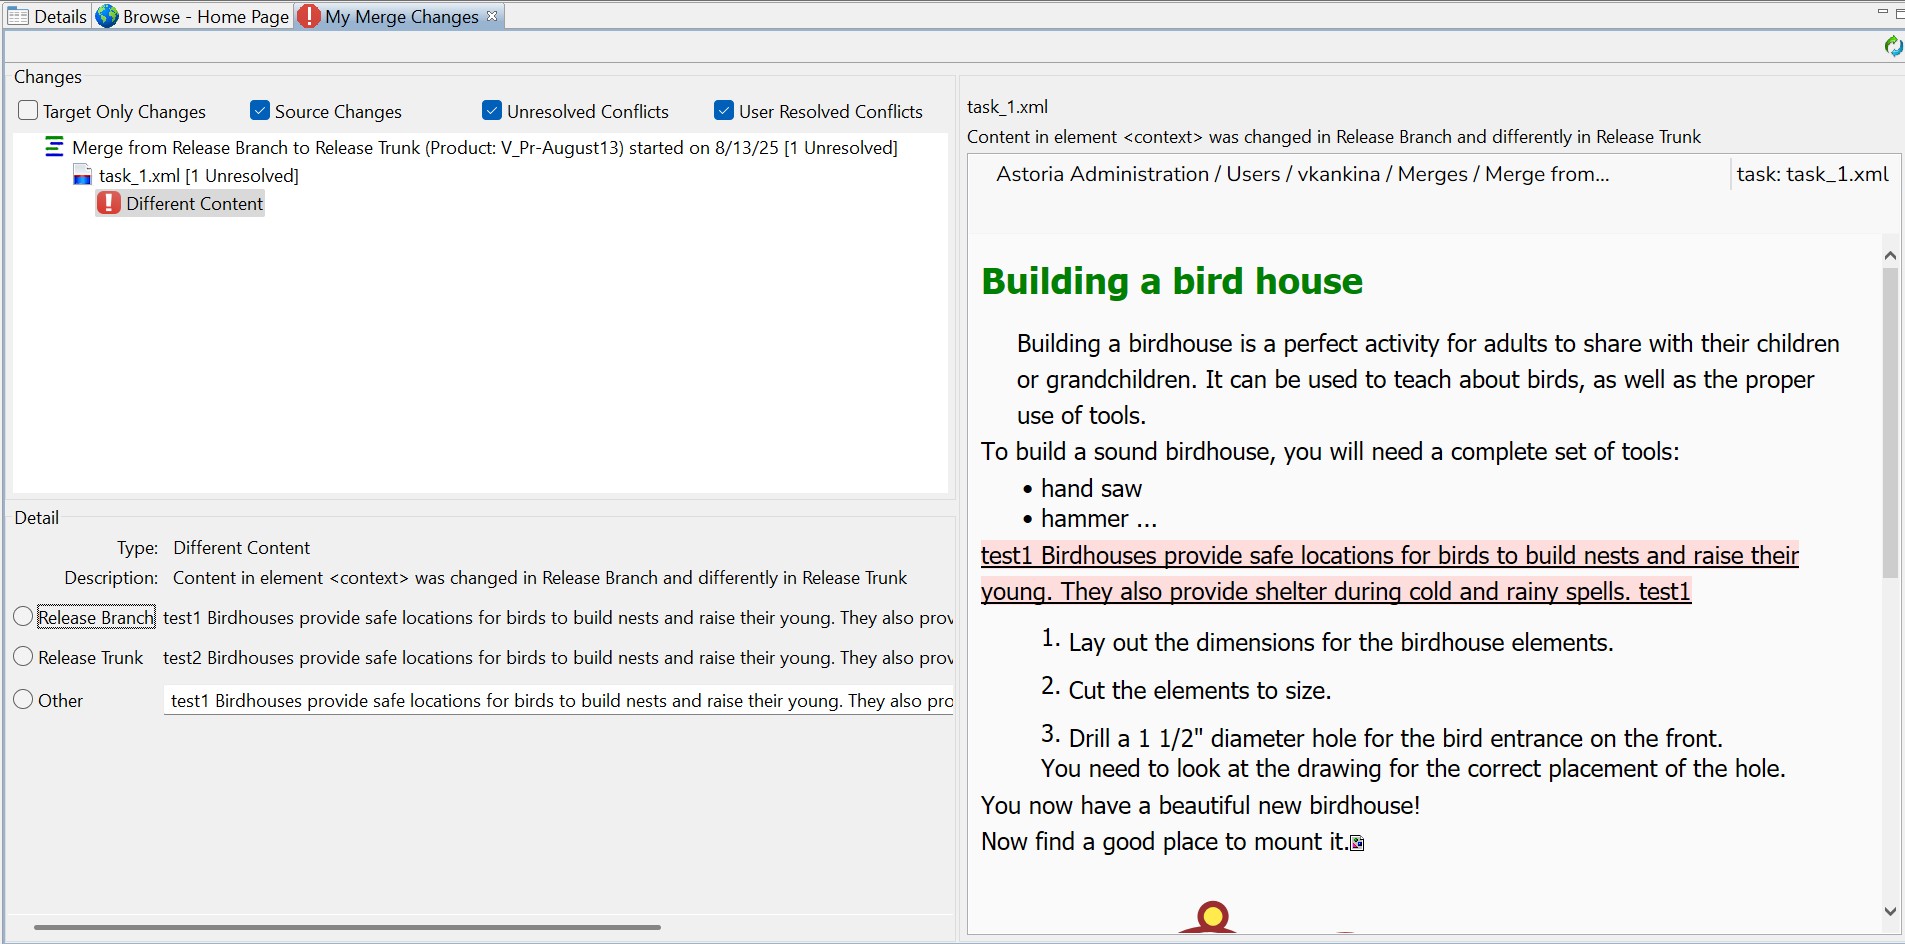Enable Target Only Changes checkbox

point(28,111)
